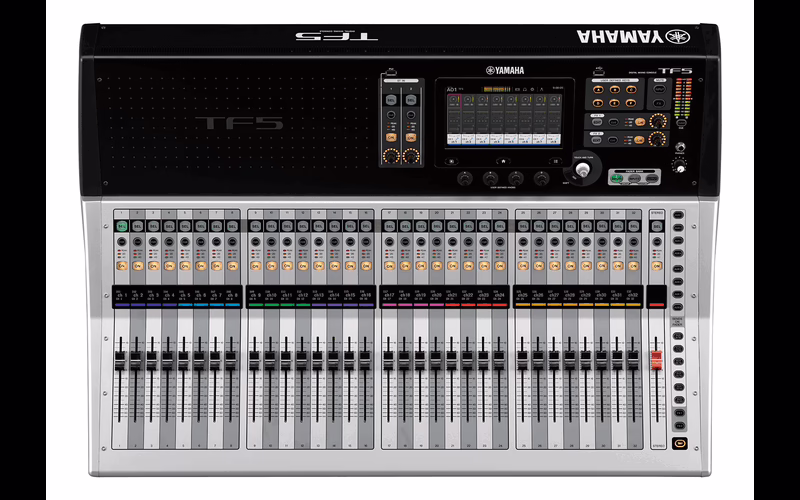Click the channel 1 fader knob

click(120, 360)
